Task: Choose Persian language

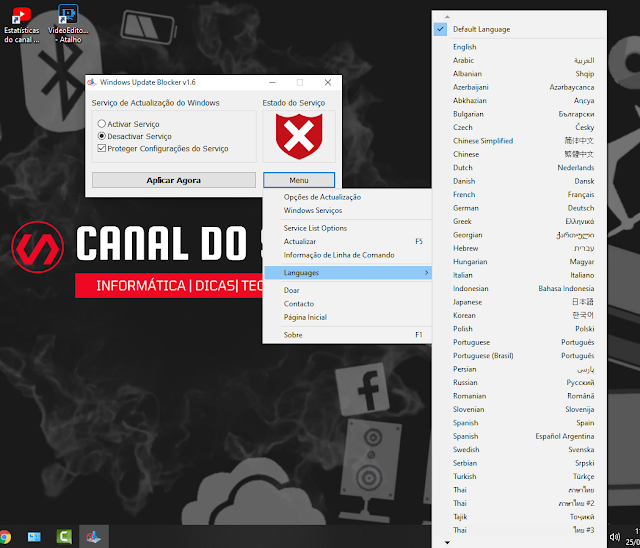Action: 519,369
